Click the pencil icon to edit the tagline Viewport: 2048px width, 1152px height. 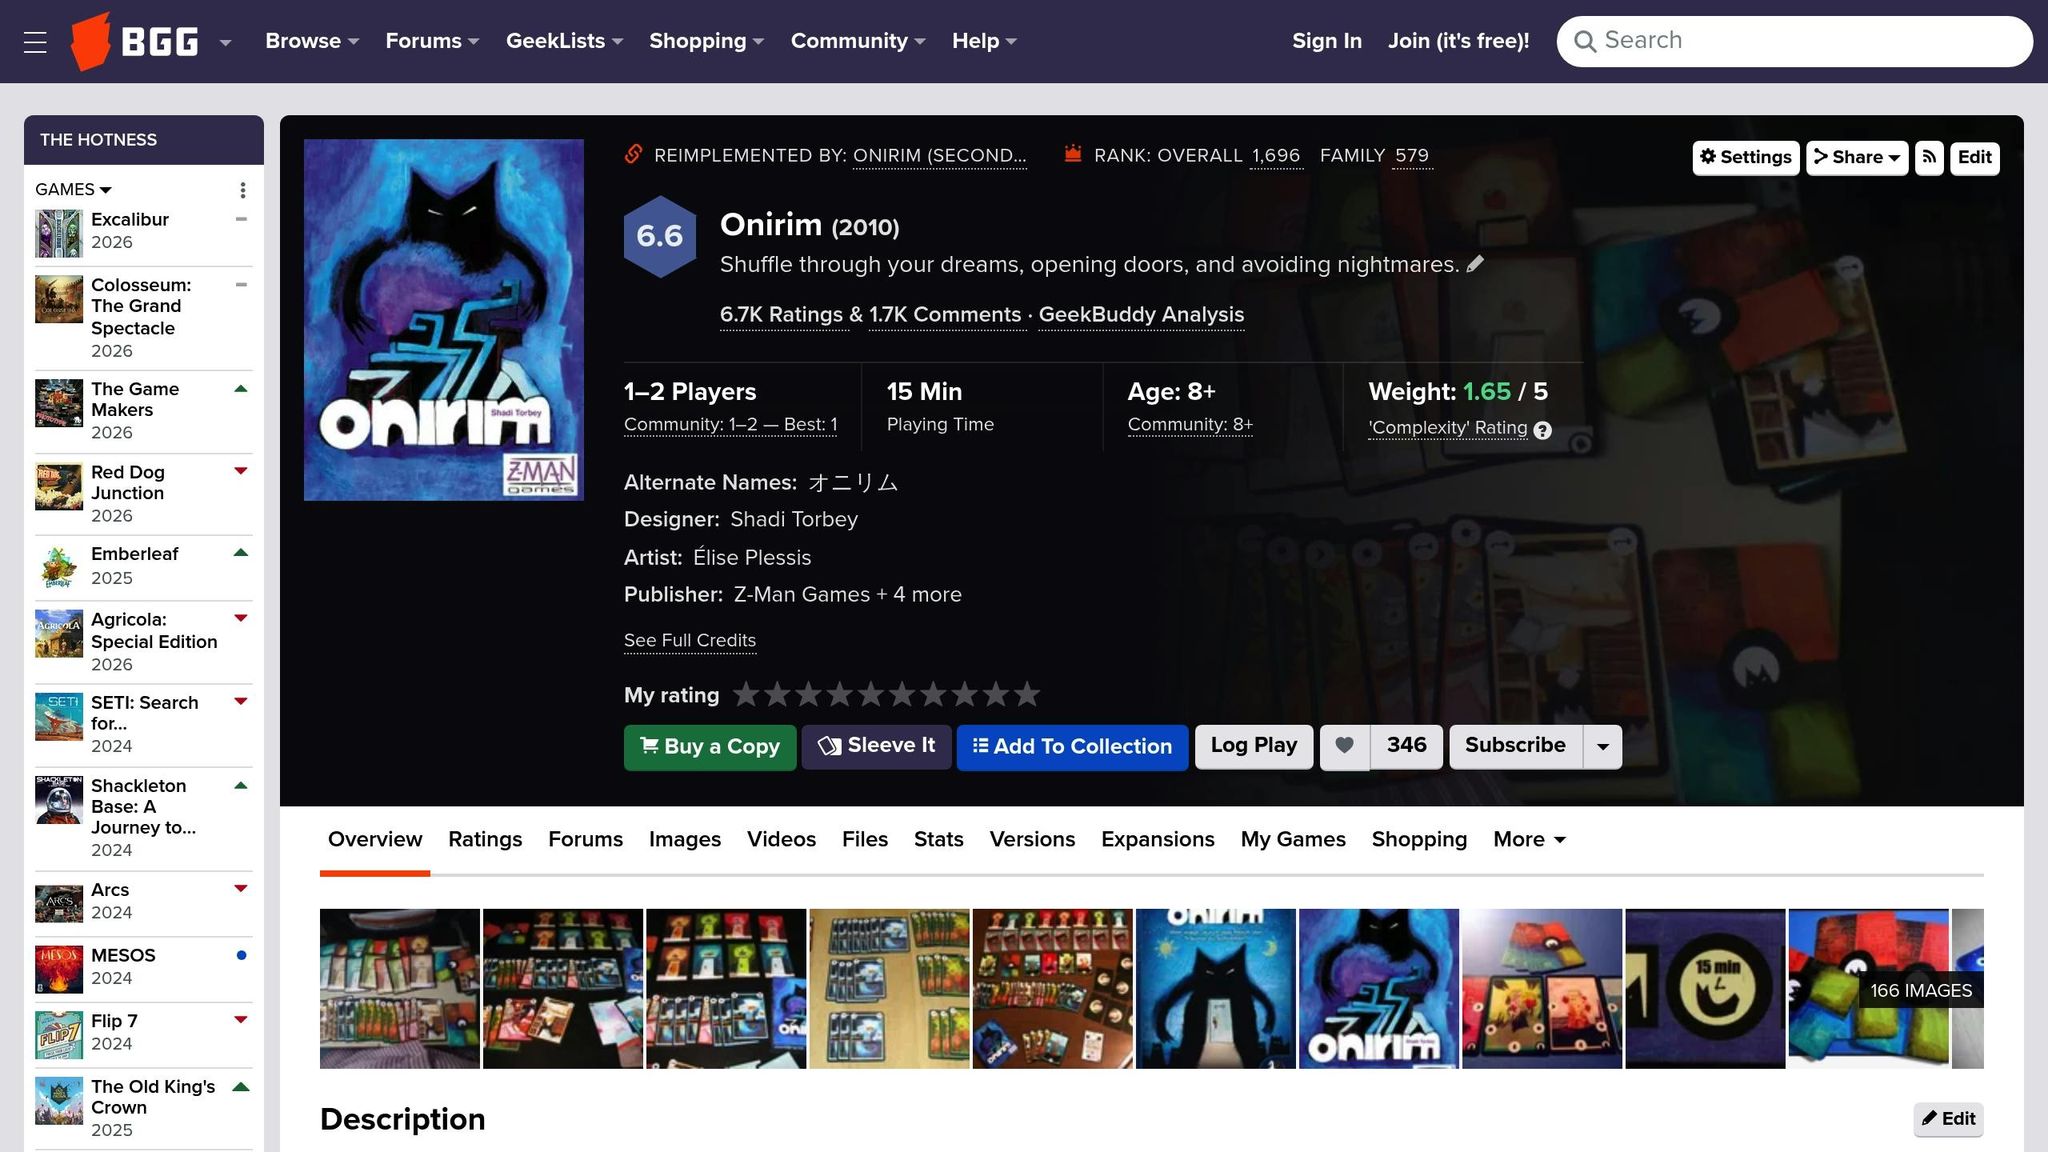pos(1475,264)
